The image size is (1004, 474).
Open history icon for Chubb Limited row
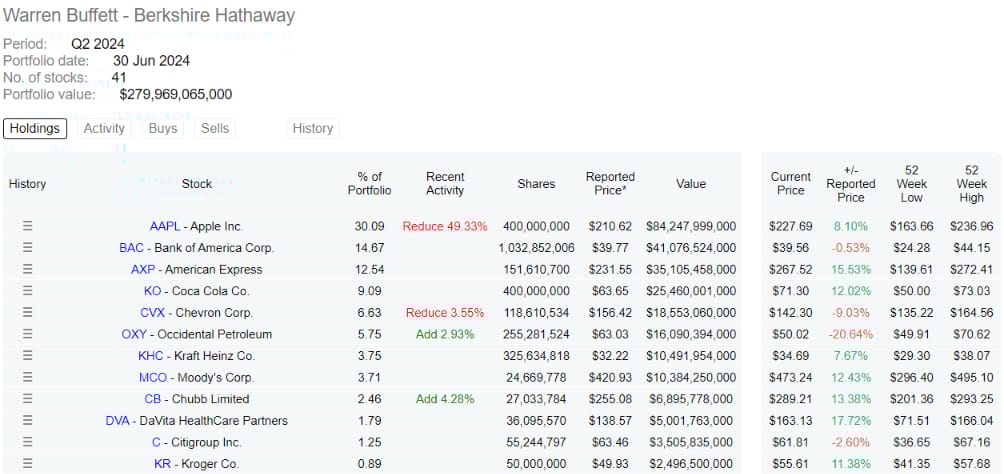28,399
